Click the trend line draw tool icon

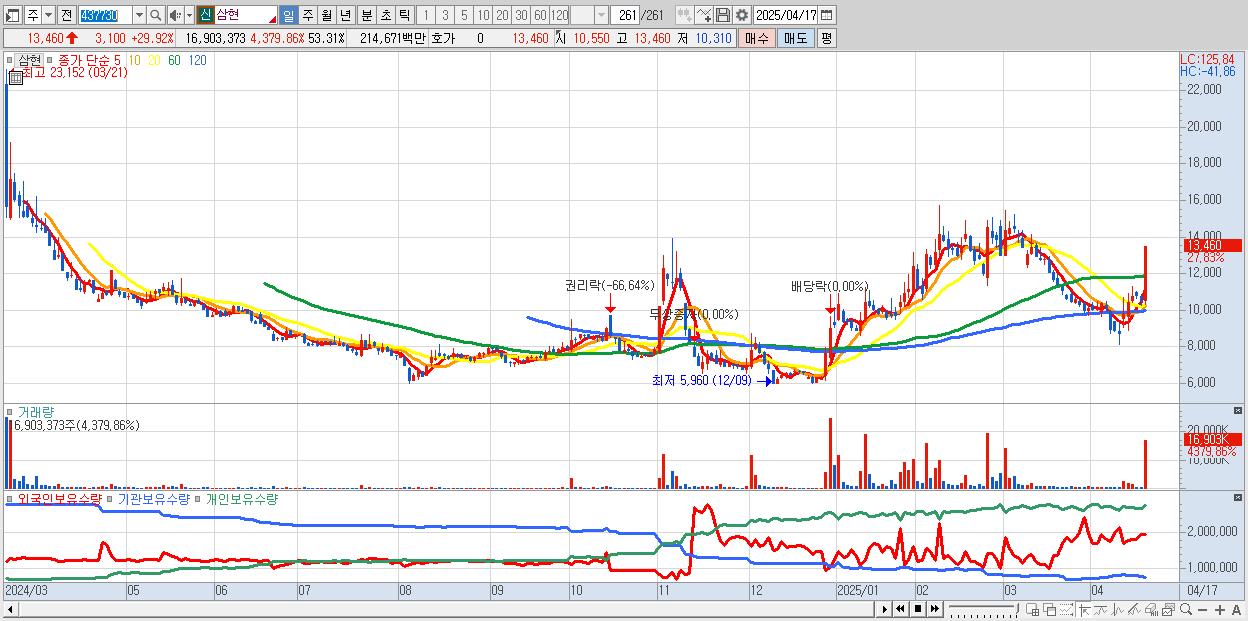pos(1134,610)
